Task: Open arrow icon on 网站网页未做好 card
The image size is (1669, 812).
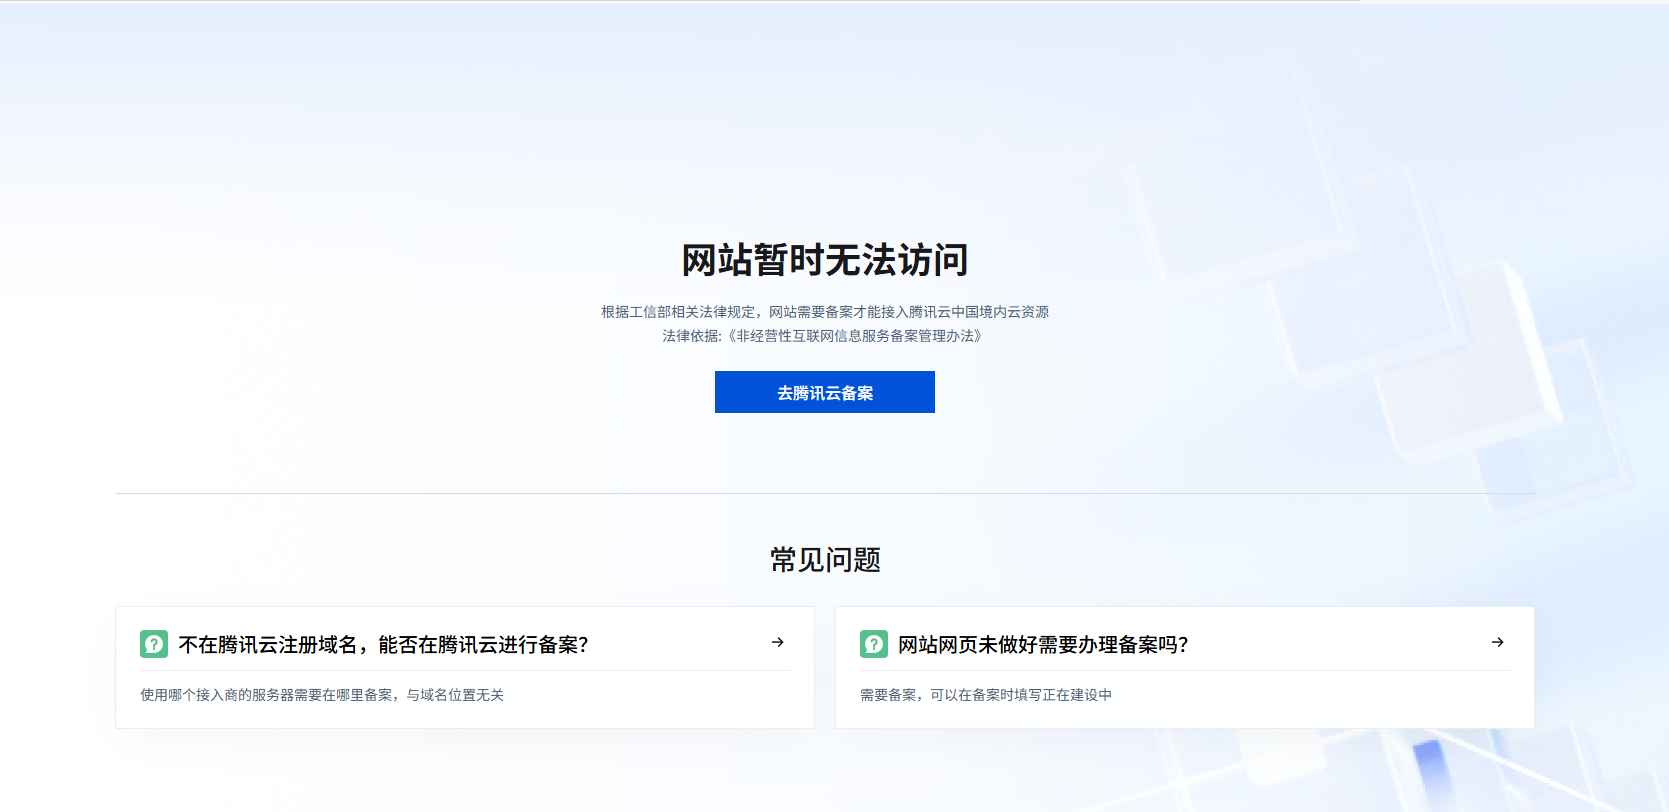Action: [x=1497, y=642]
